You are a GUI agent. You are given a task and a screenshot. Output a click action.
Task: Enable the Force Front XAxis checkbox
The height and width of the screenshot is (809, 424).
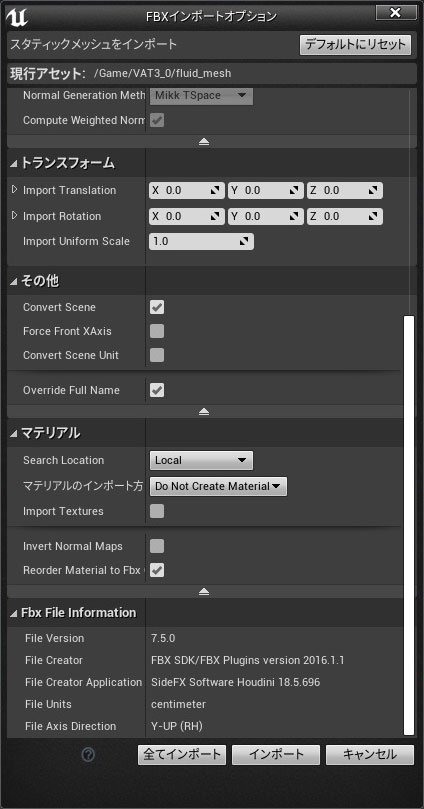[157, 331]
